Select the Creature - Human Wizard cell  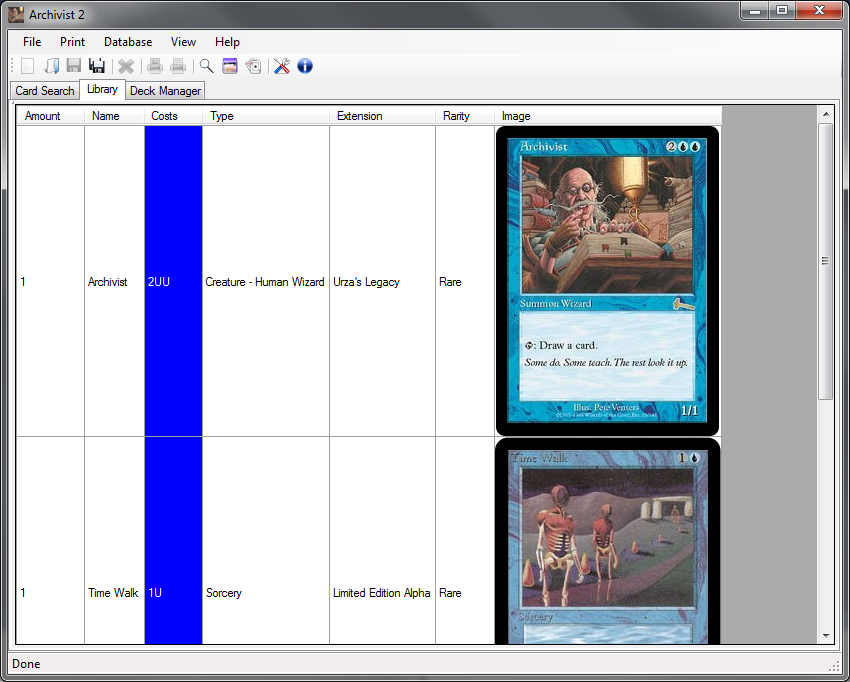click(x=266, y=281)
